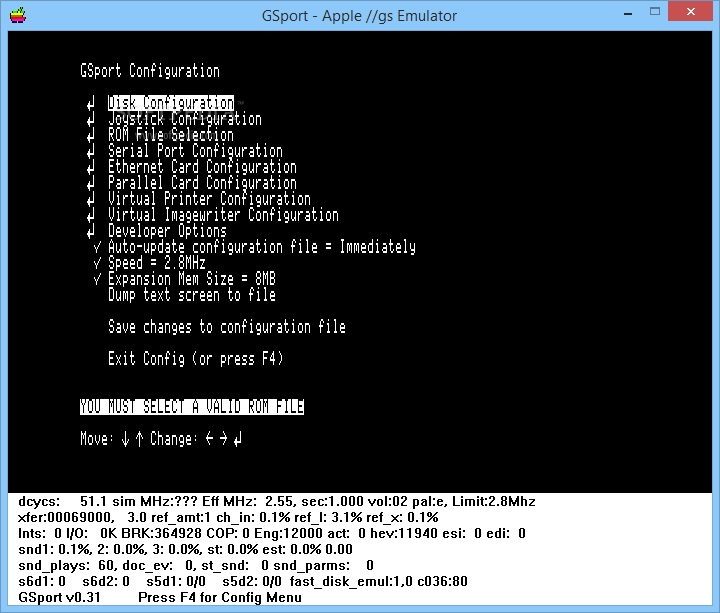This screenshot has height=613, width=720.
Task: Select Dump text screen to file
Action: coord(191,295)
